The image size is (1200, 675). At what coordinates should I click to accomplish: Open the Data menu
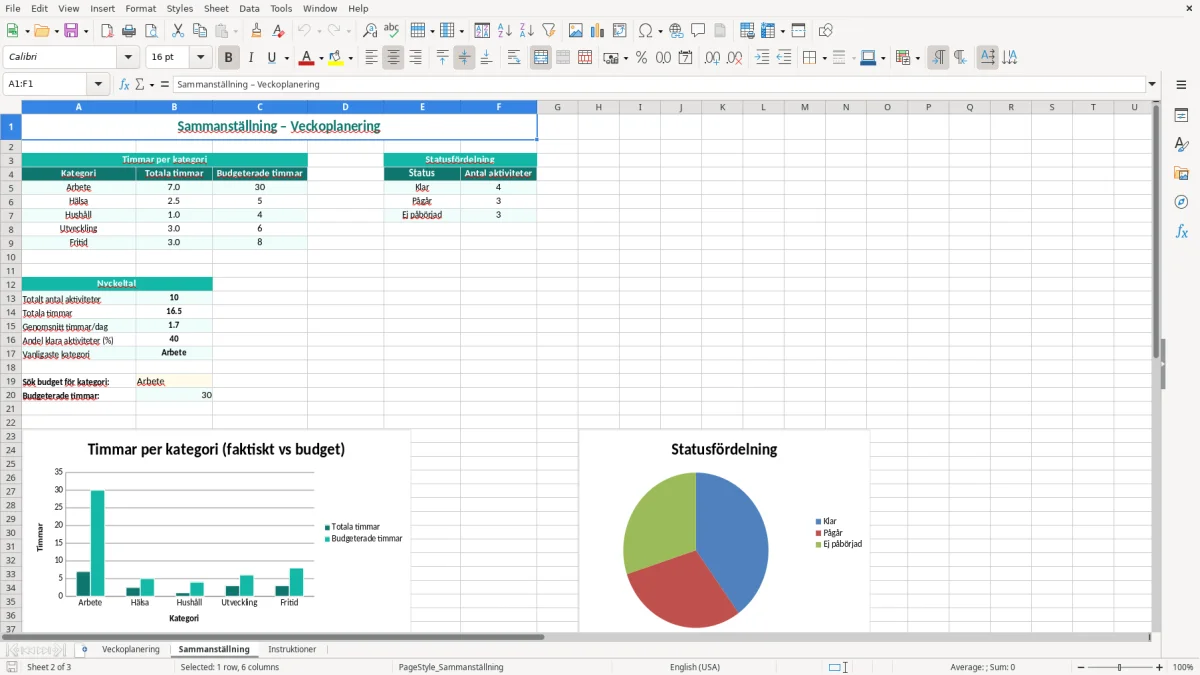click(249, 8)
